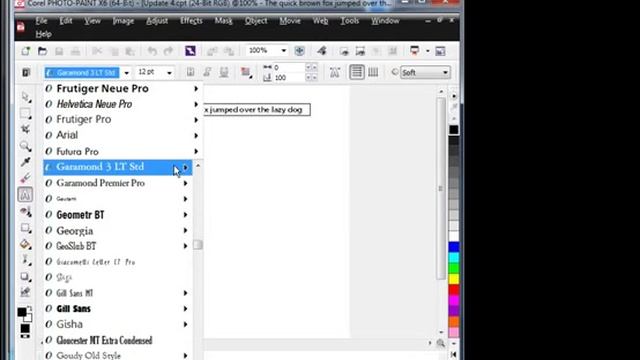Expand Geometr BT submenu arrow
Screen dimensions: 640x360
[x=185, y=215]
